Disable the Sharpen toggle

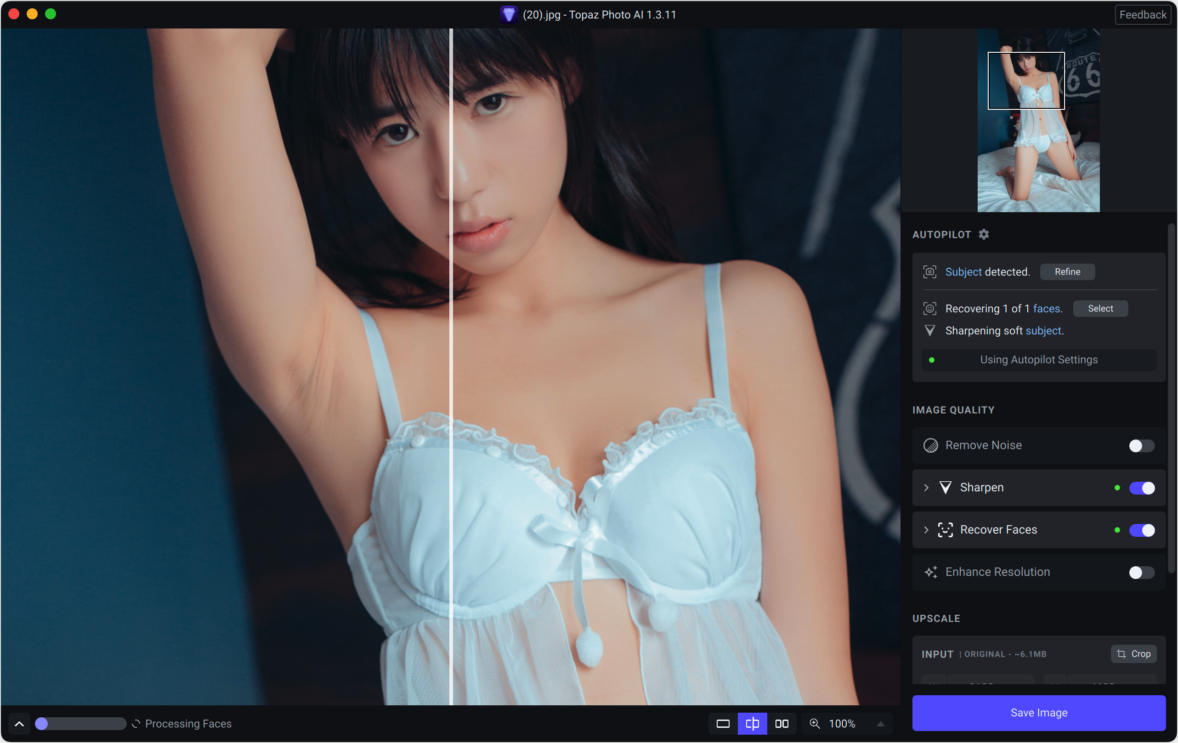(1141, 488)
